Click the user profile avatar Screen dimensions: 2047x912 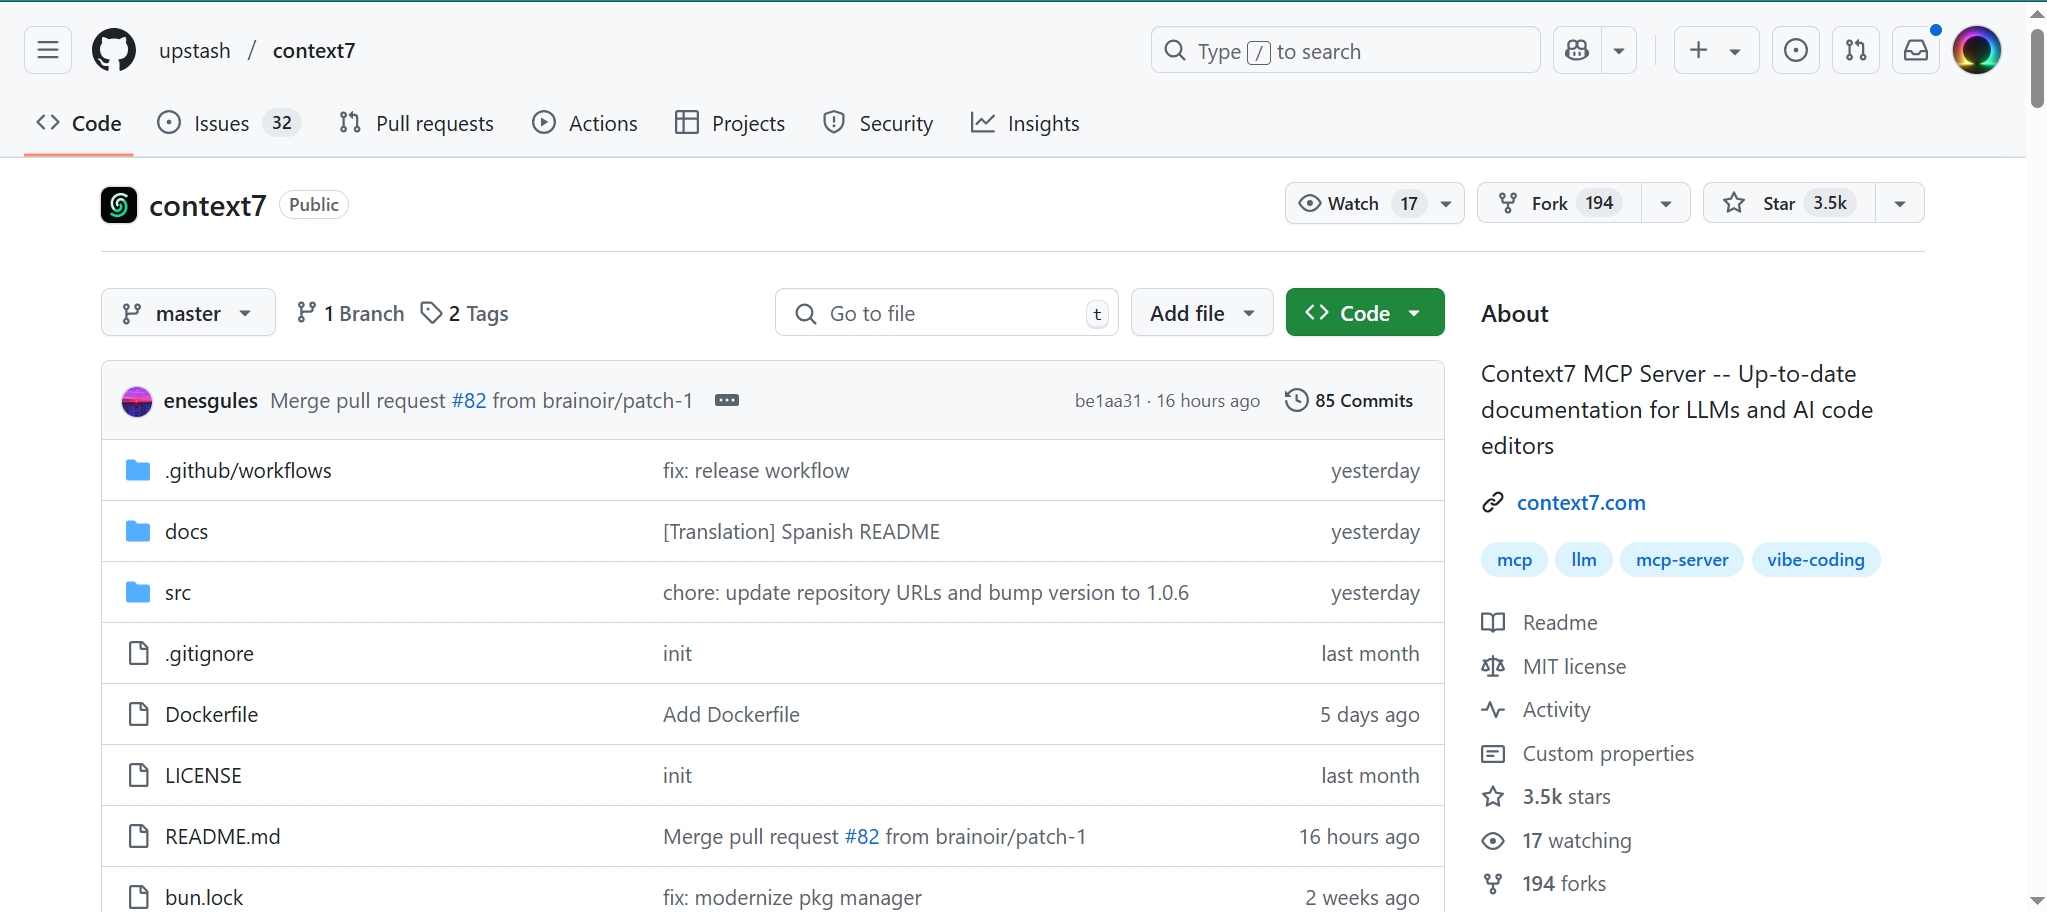1976,50
